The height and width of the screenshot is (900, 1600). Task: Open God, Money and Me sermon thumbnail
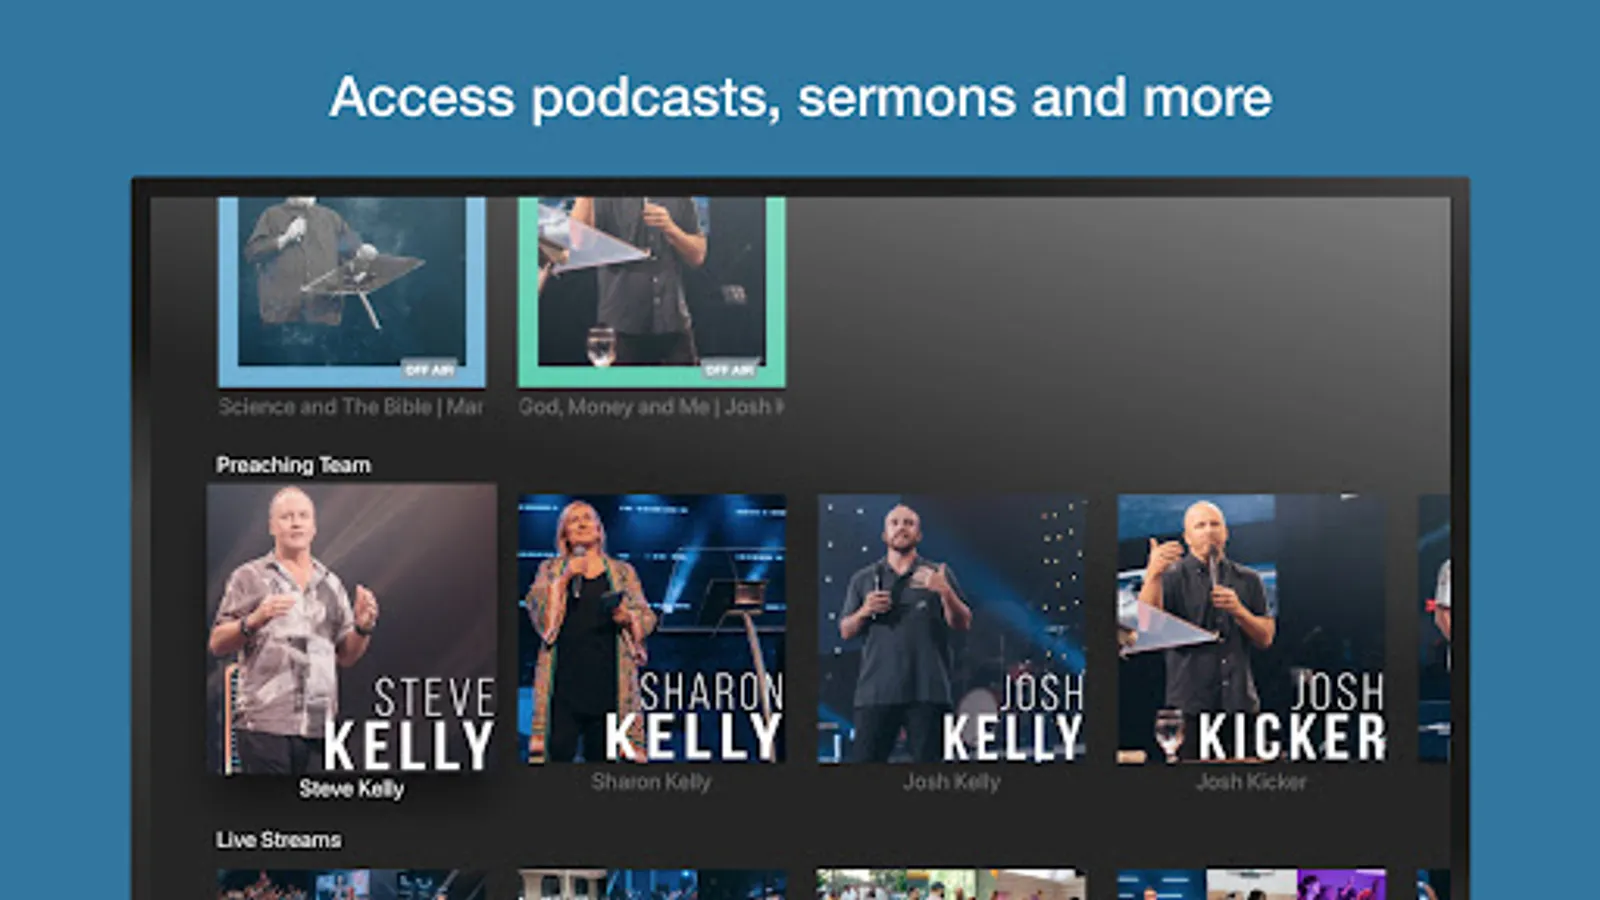(x=652, y=292)
